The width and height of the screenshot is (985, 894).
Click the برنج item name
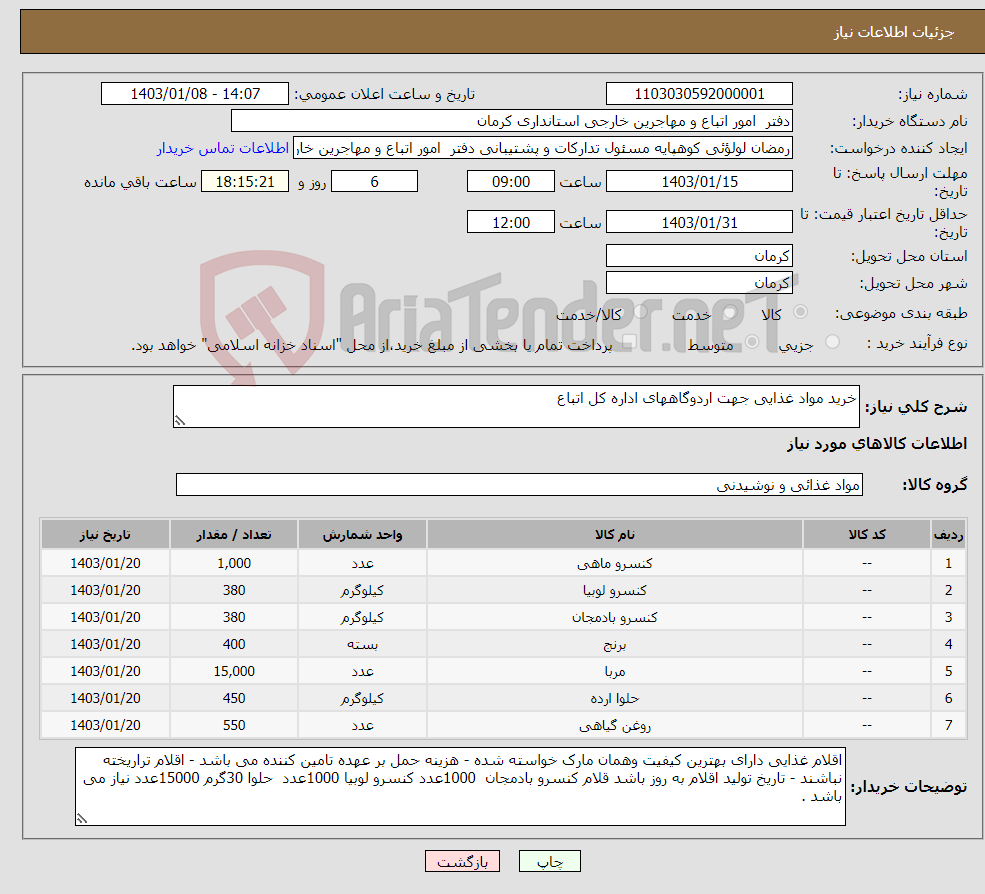pyautogui.click(x=614, y=645)
